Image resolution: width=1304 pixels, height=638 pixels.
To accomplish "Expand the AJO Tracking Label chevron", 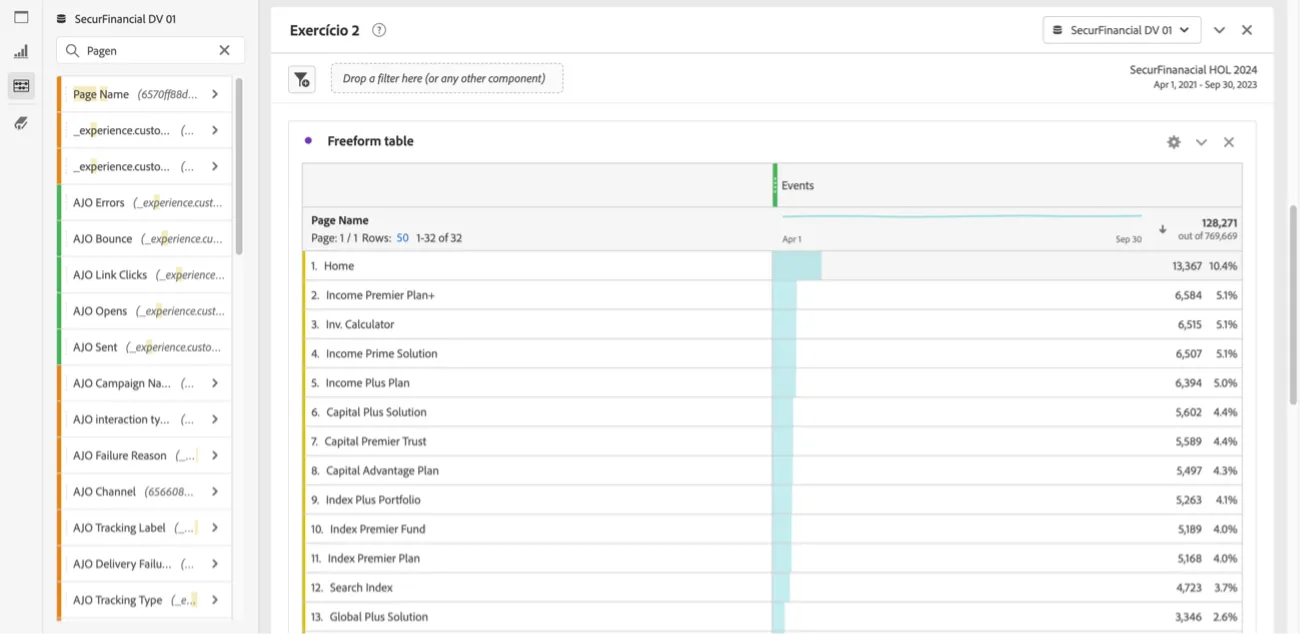I will pos(215,527).
